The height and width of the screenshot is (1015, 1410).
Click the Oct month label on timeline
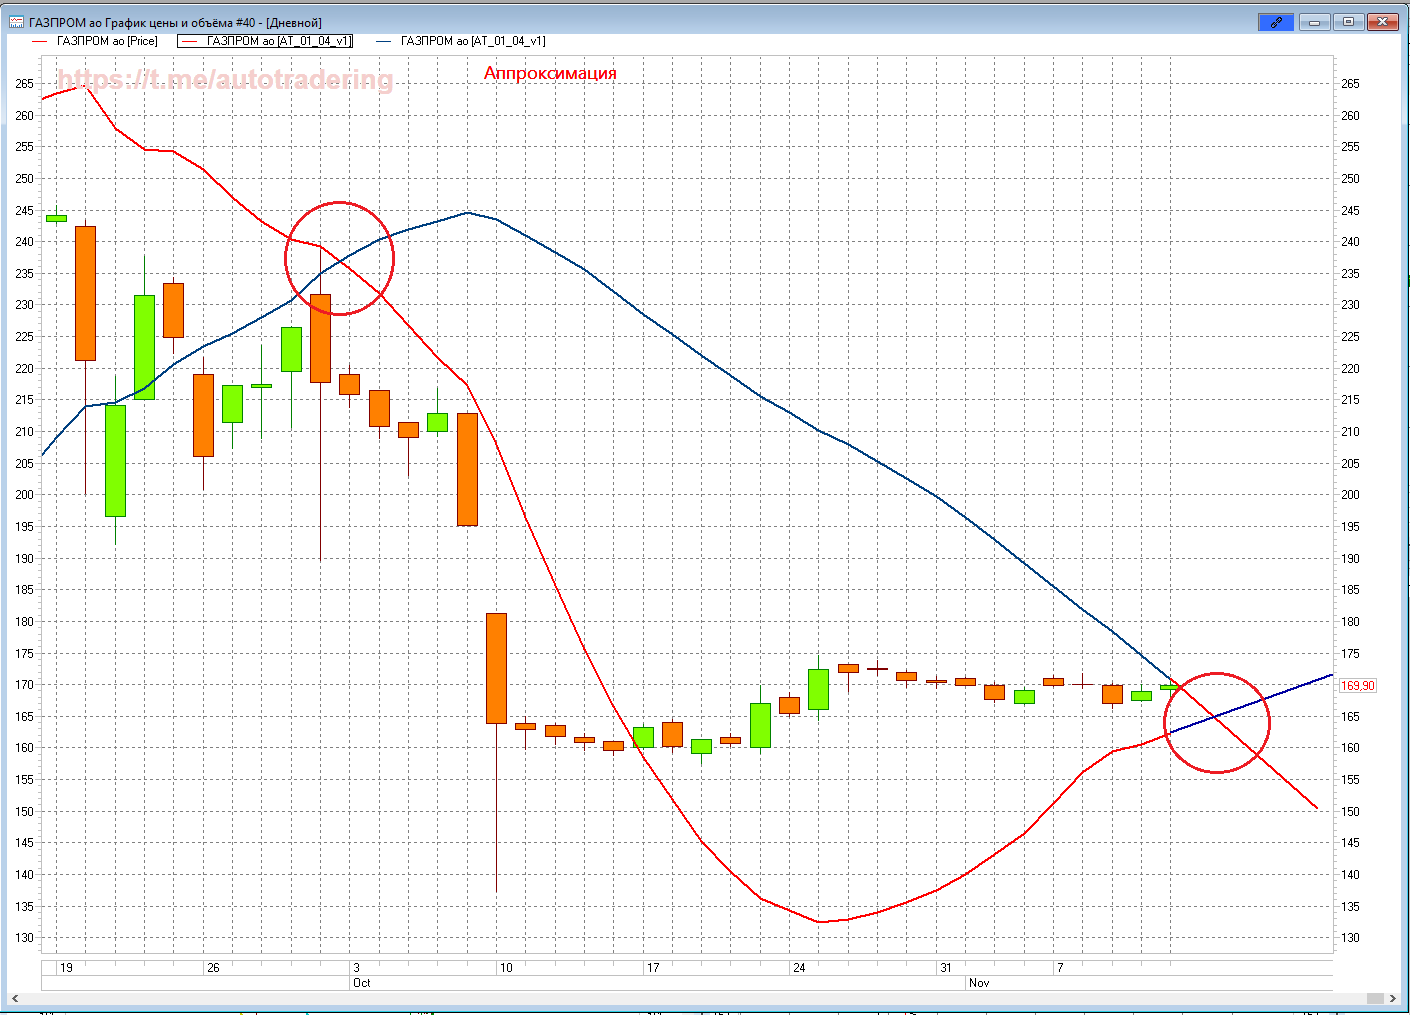tap(362, 983)
